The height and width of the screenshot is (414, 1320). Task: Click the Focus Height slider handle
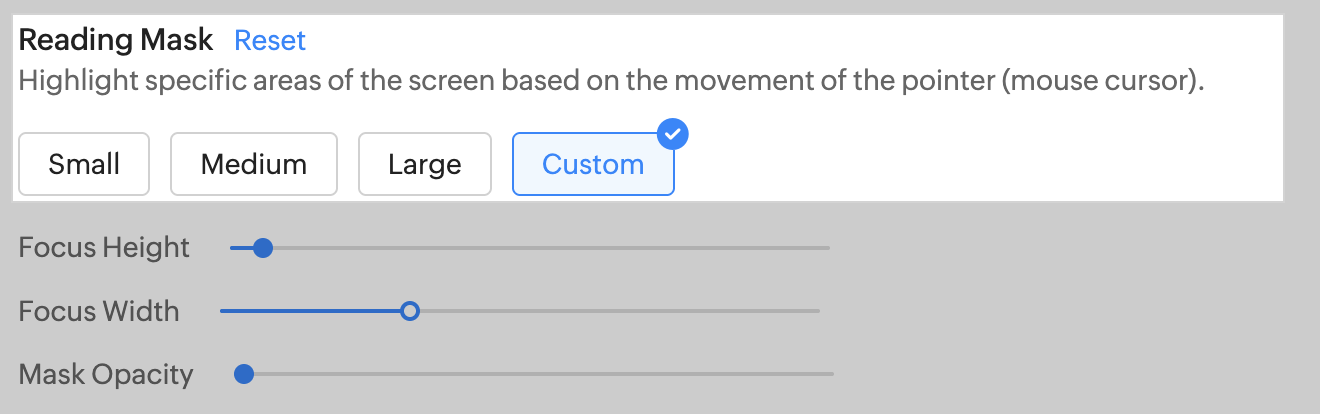(263, 248)
